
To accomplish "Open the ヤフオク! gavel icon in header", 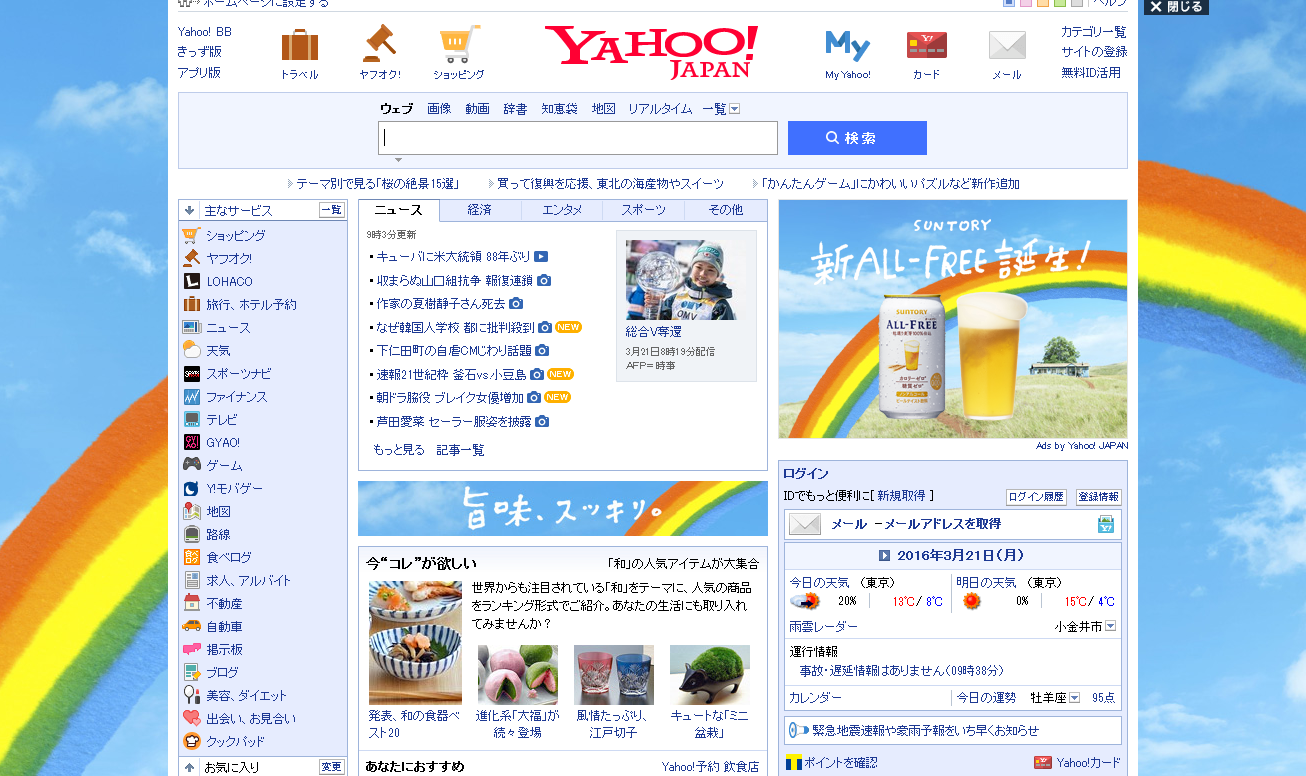I will point(380,43).
